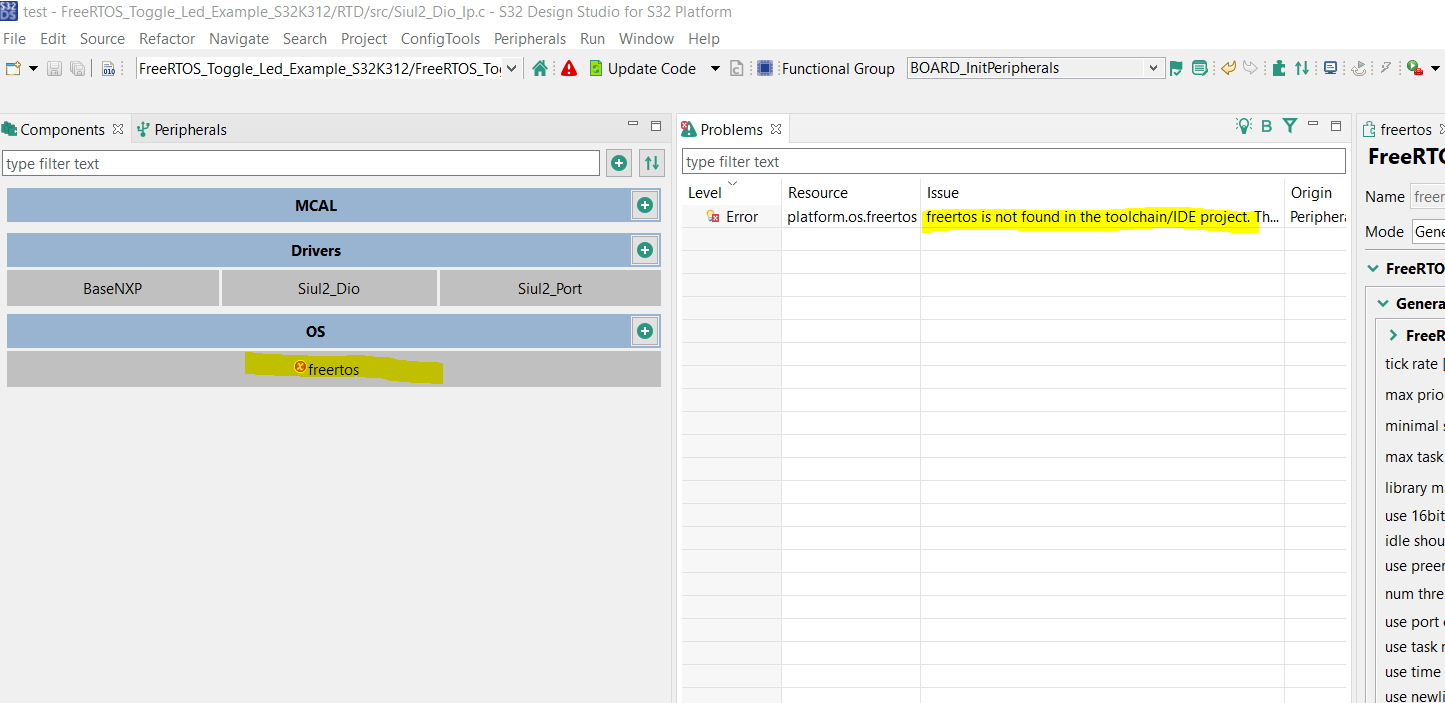Screen dimensions: 1445x703
Task: Click the up-down arrows icon in main toolbar
Action: coord(1302,68)
